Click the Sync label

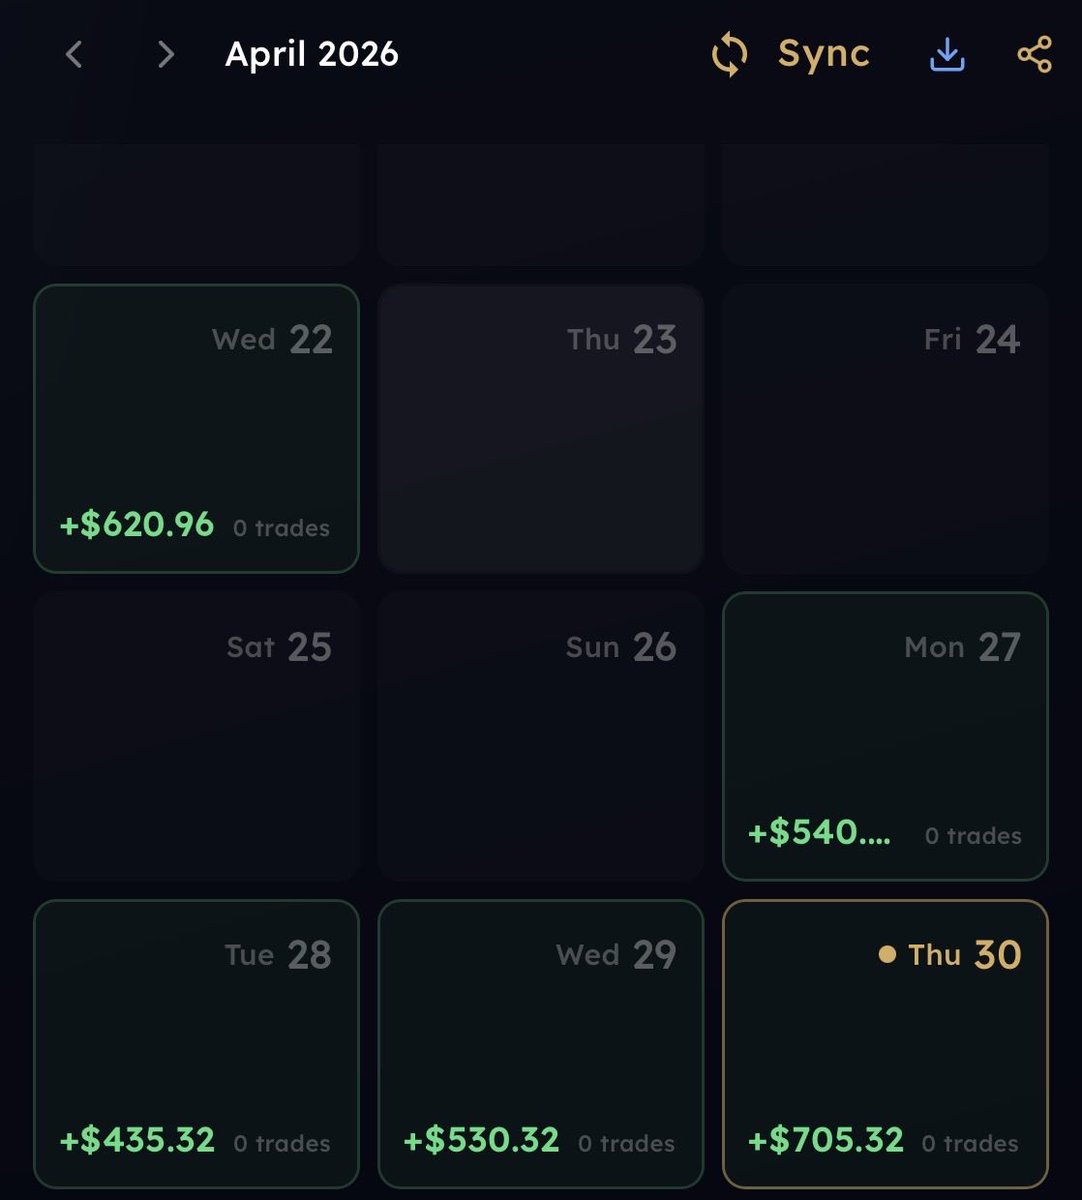click(824, 54)
